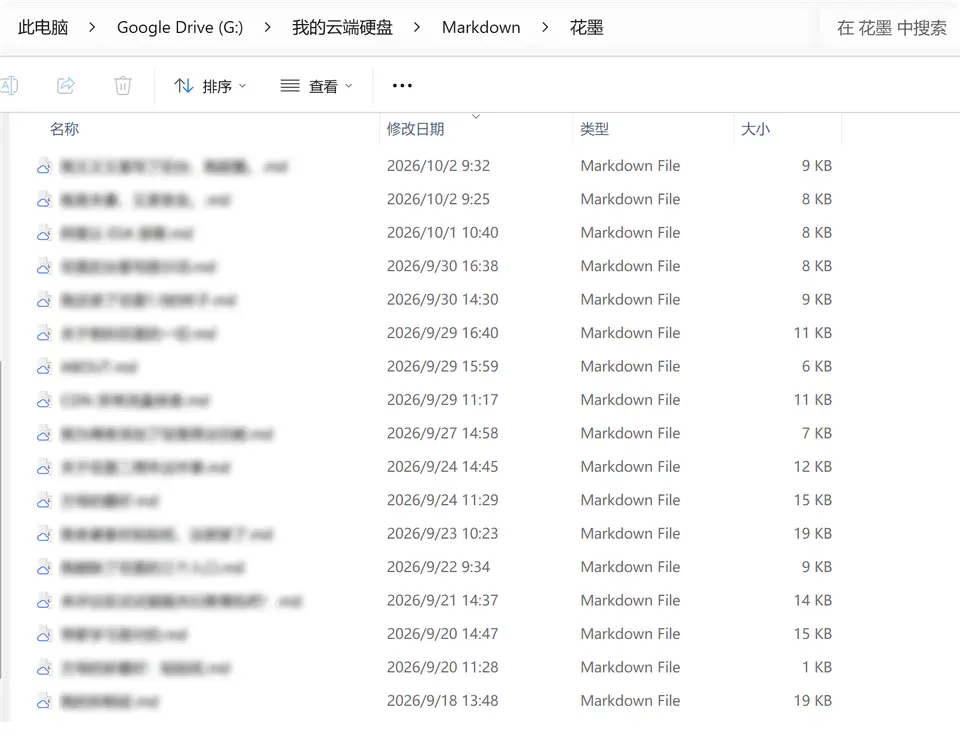This screenshot has width=960, height=743.
Task: Click Markdown File type of 2026/9/24 11:29 row
Action: [x=630, y=500]
